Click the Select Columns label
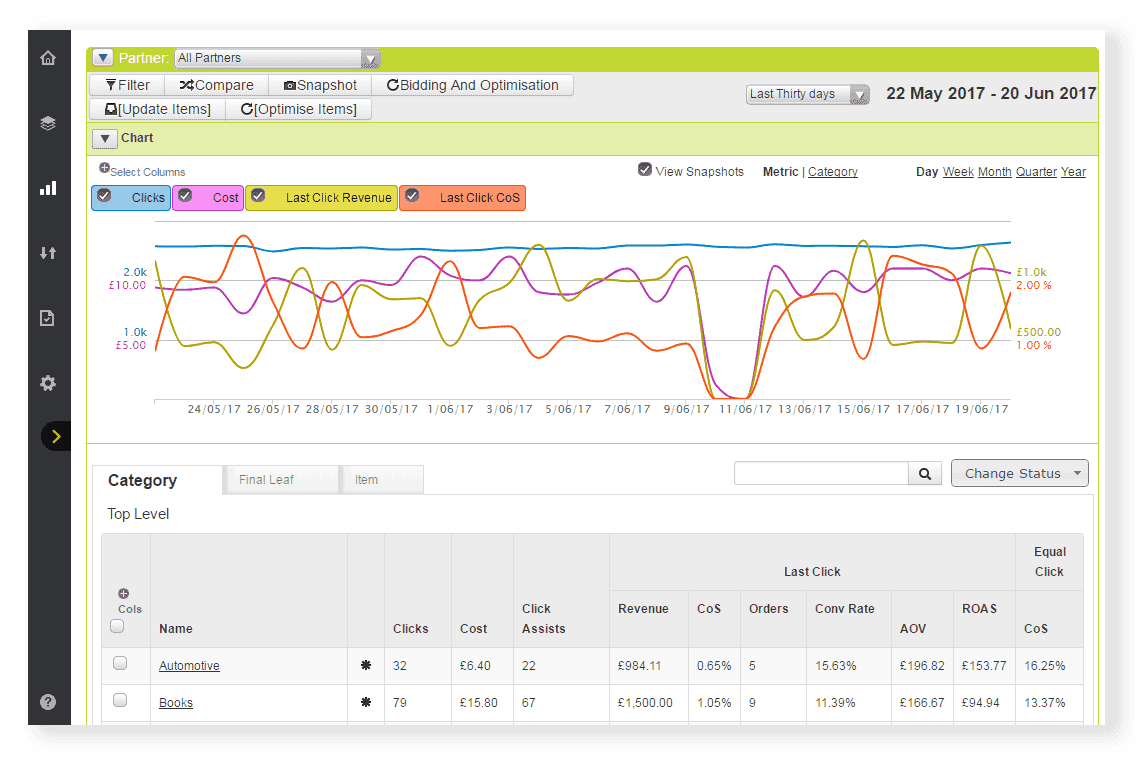The width and height of the screenshot is (1140, 777). point(148,172)
